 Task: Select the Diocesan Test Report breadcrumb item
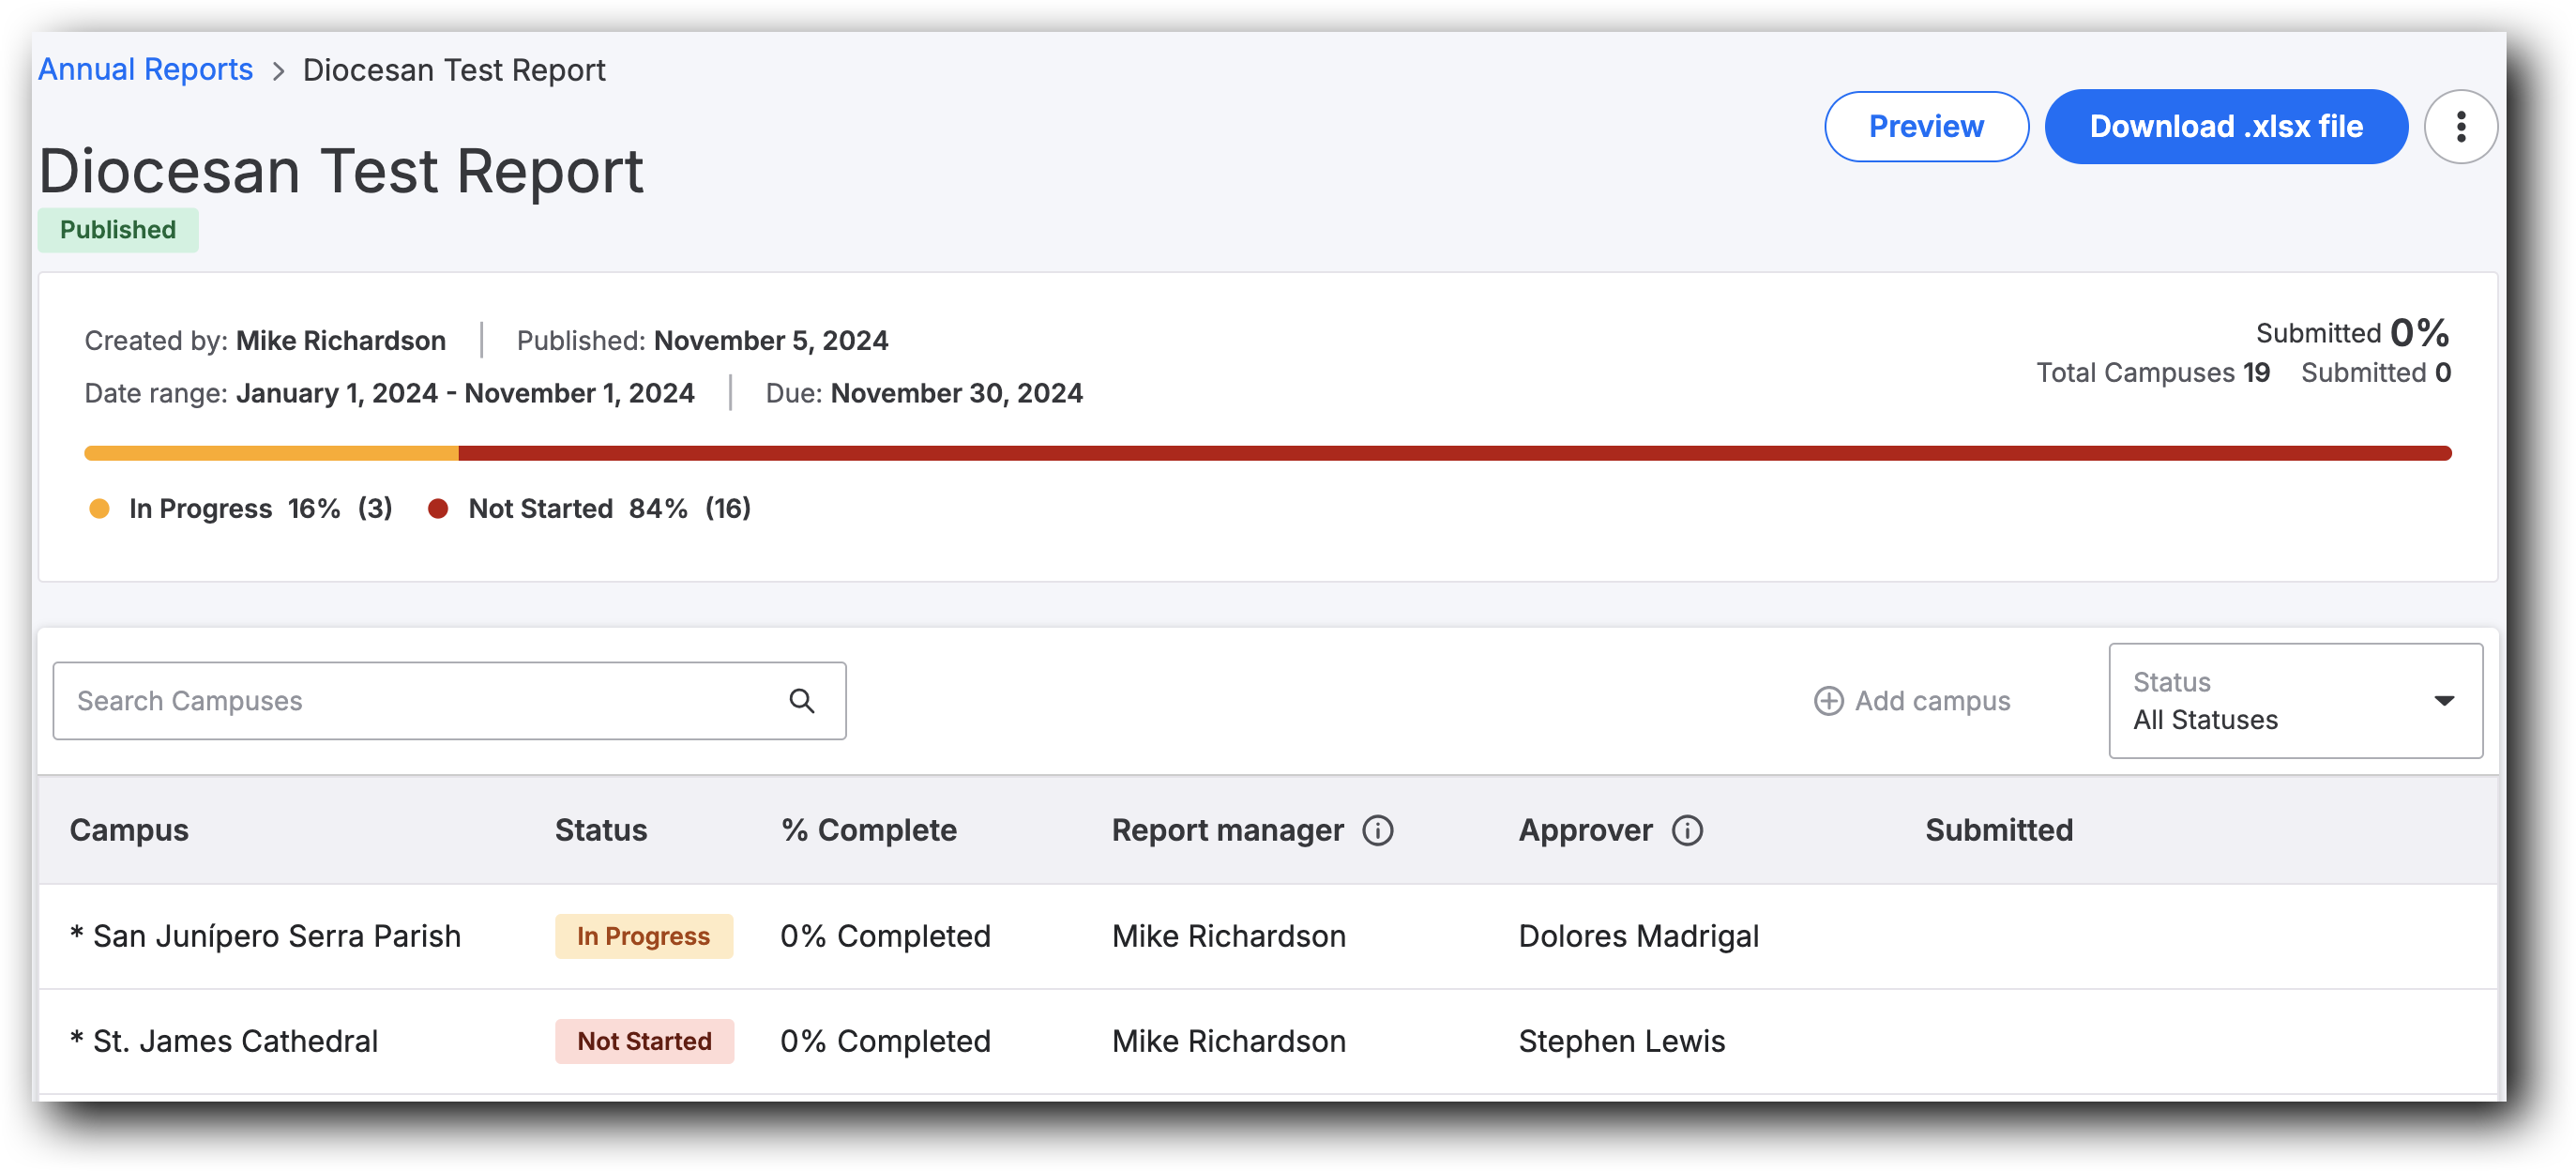pyautogui.click(x=454, y=69)
